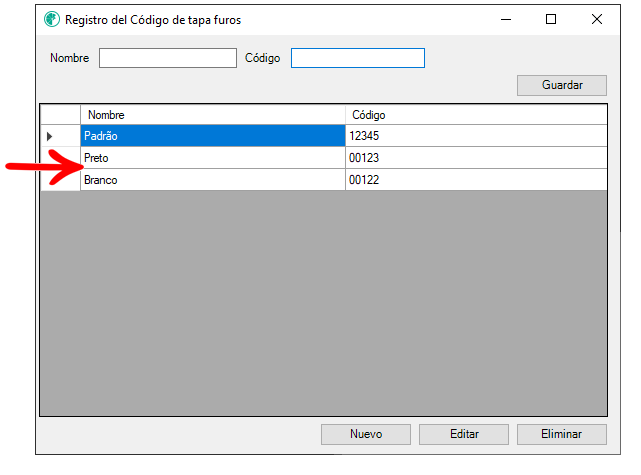The image size is (641, 475).
Task: Sort by the Código column header
Action: (476, 115)
